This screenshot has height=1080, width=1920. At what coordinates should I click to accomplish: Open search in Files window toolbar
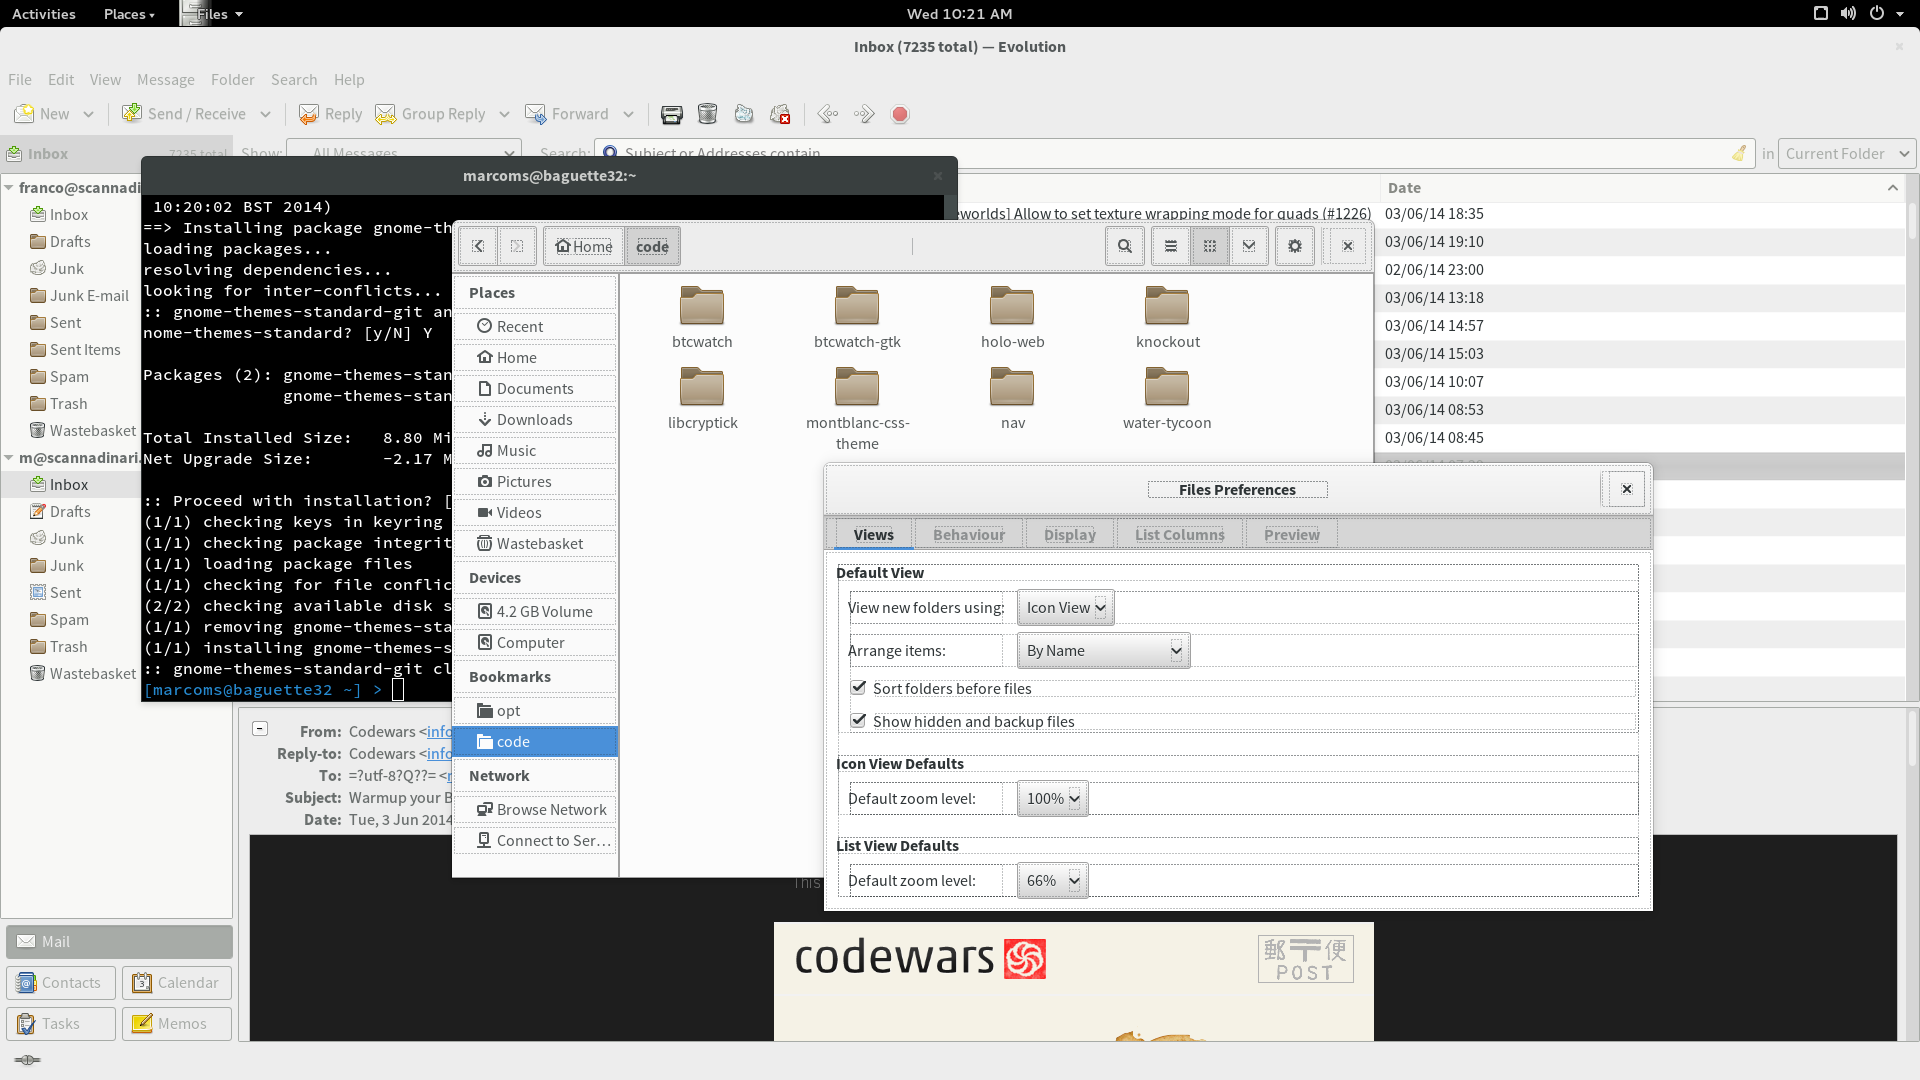[x=1125, y=246]
